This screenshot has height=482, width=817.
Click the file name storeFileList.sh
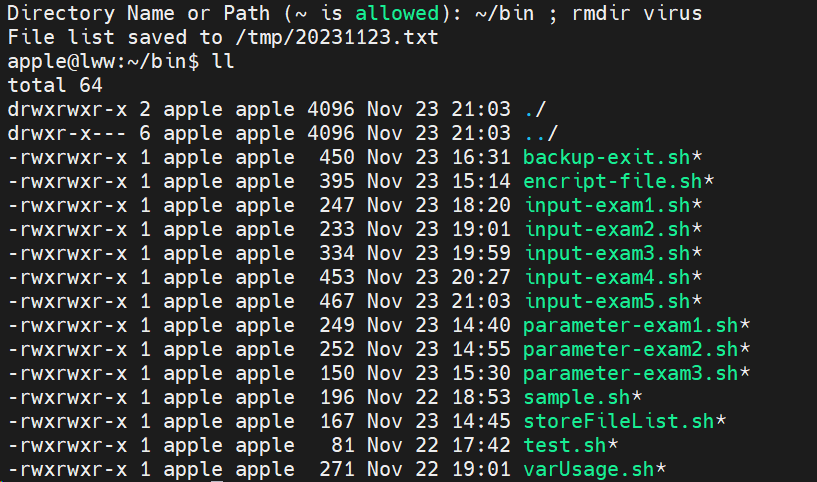618,421
